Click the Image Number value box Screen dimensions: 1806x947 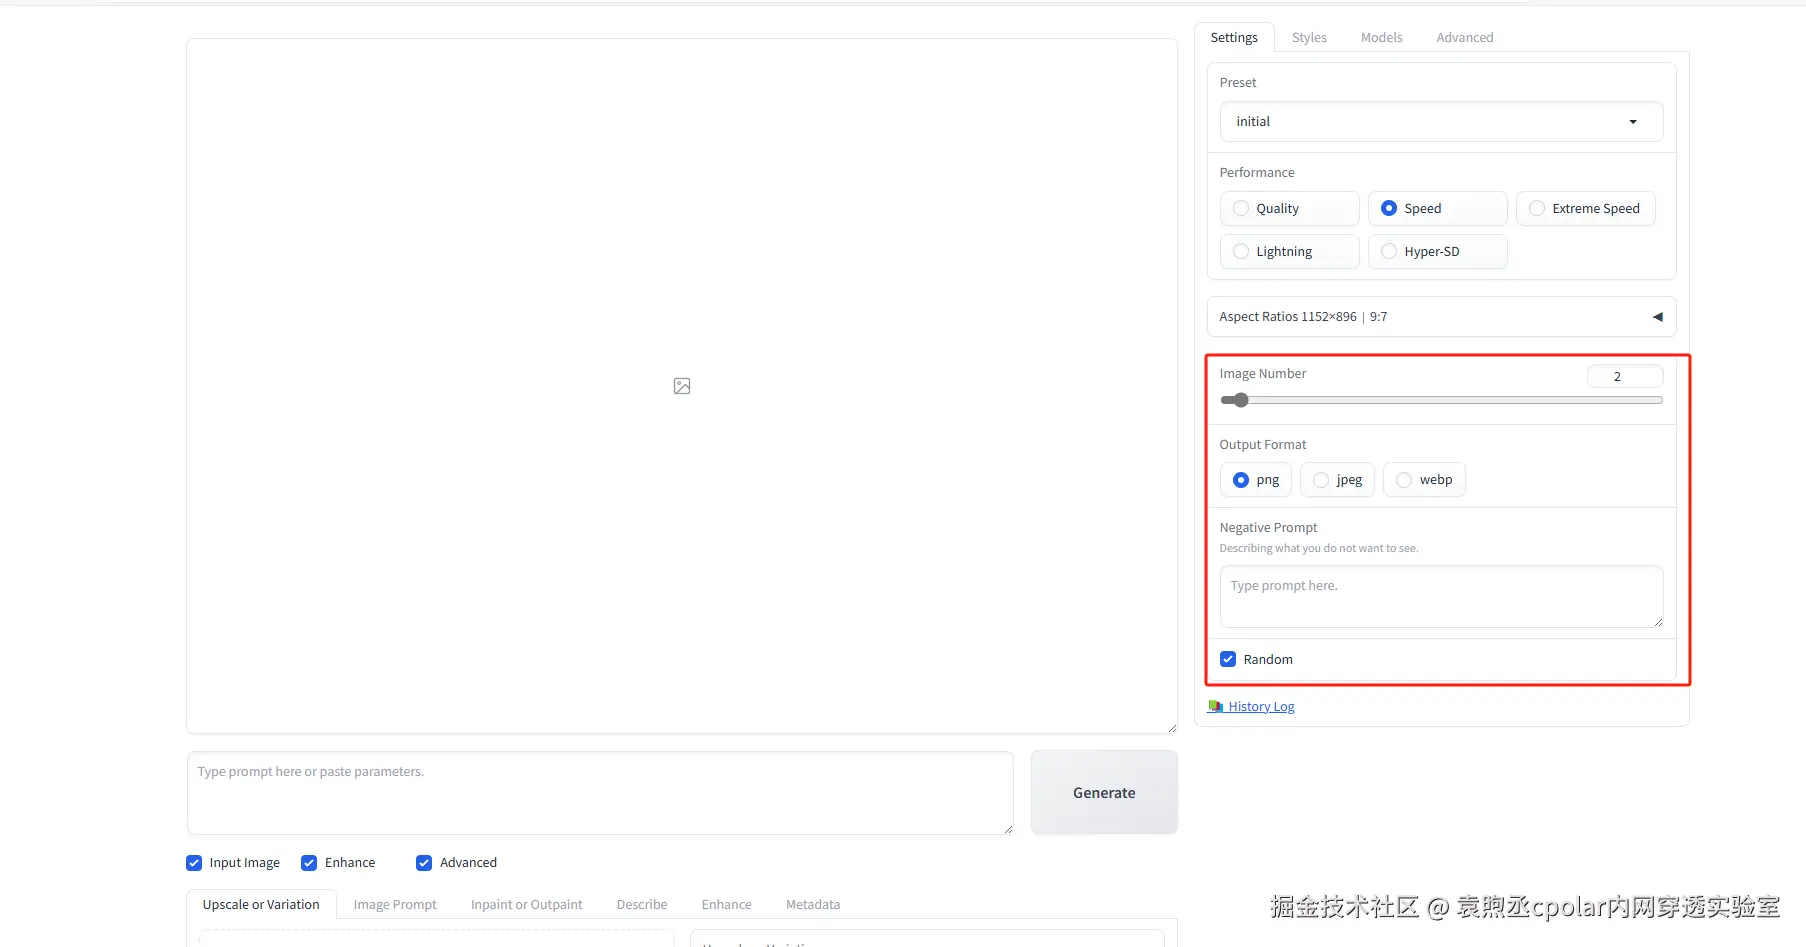(1625, 376)
